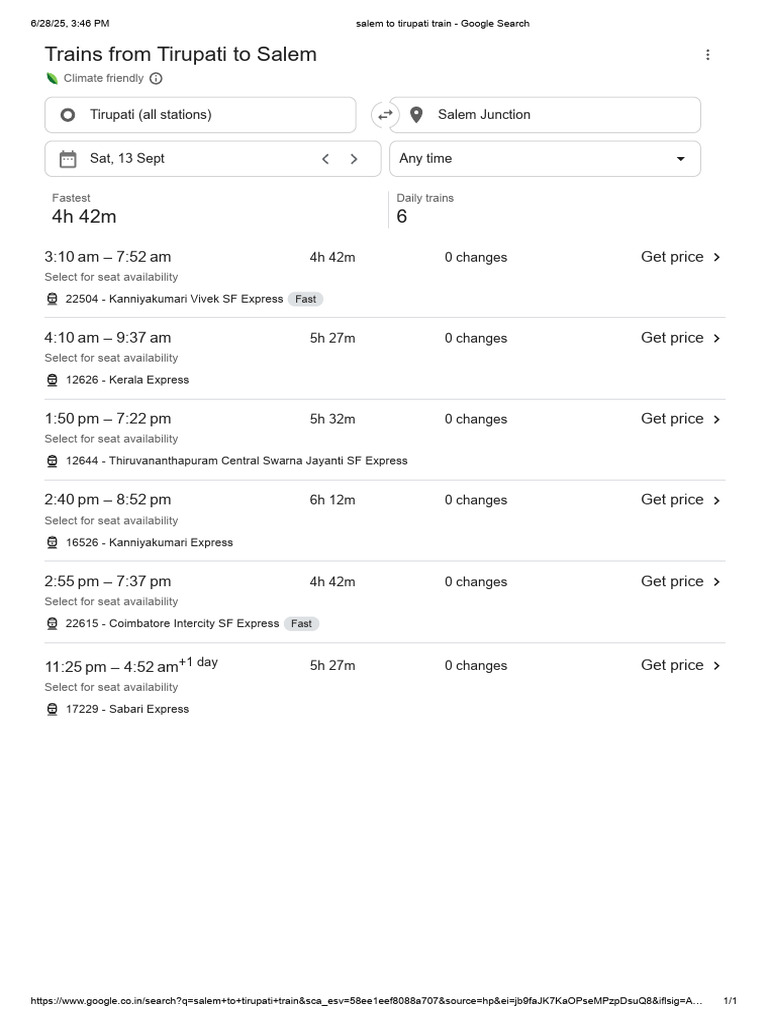Click the Salem Junction location pin icon
768x1024 pixels.
pos(416,115)
